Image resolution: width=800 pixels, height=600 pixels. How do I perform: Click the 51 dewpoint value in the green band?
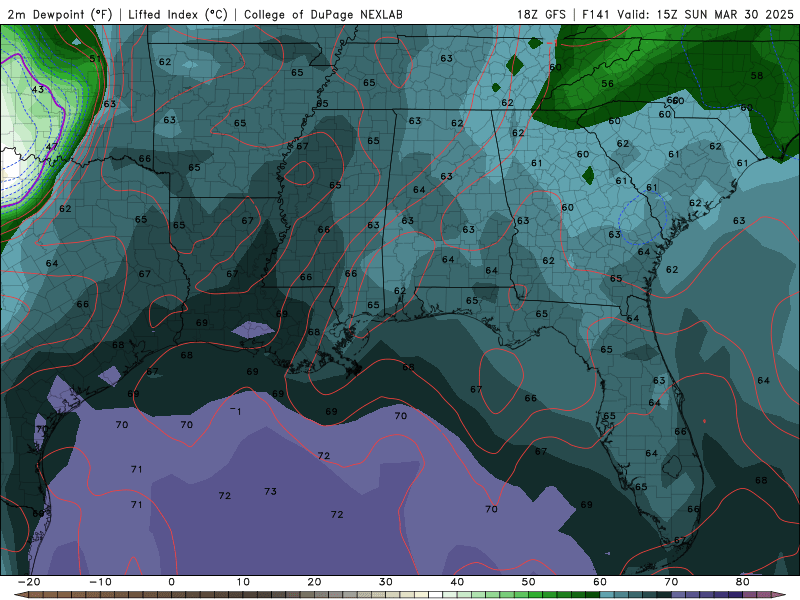[x=95, y=59]
